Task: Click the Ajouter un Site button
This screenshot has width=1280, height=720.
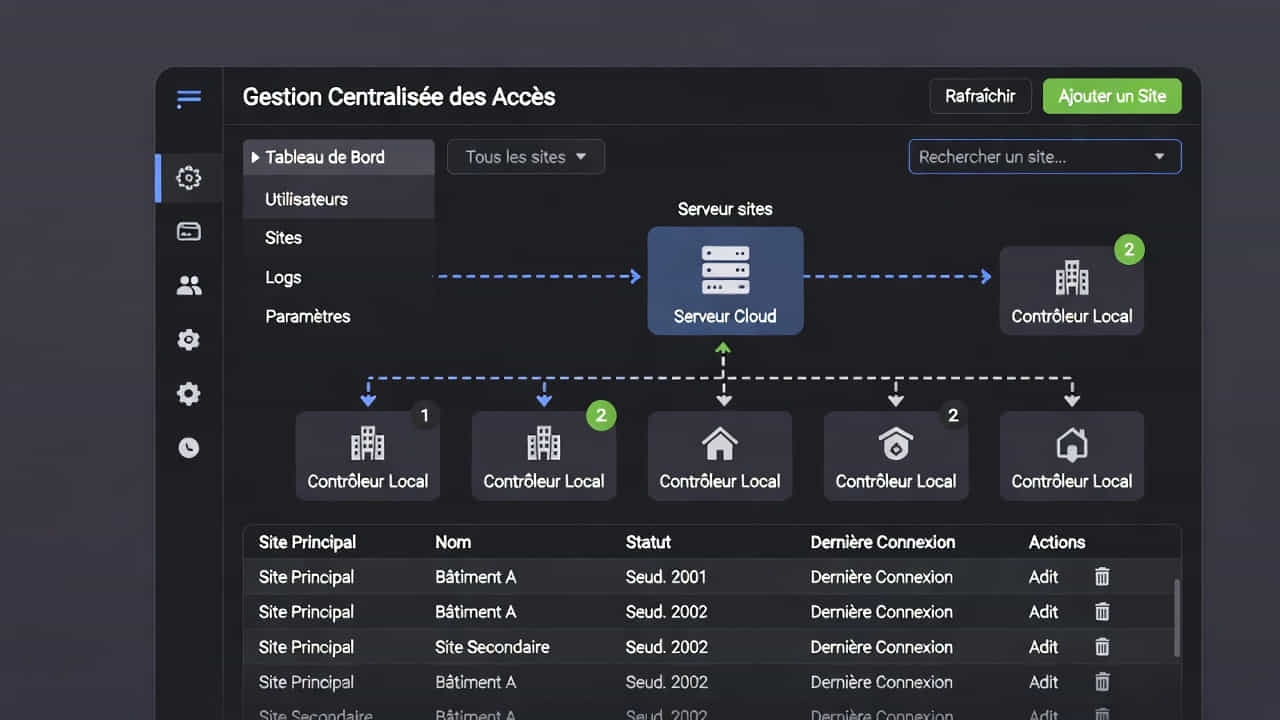Action: 1112,96
